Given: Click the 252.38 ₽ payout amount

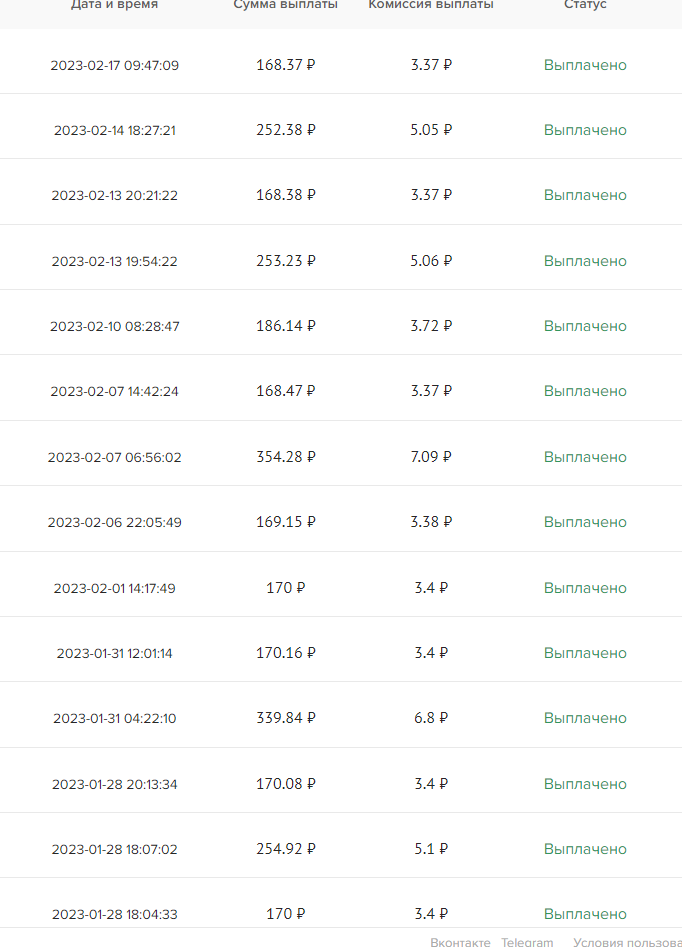Looking at the screenshot, I should [286, 130].
